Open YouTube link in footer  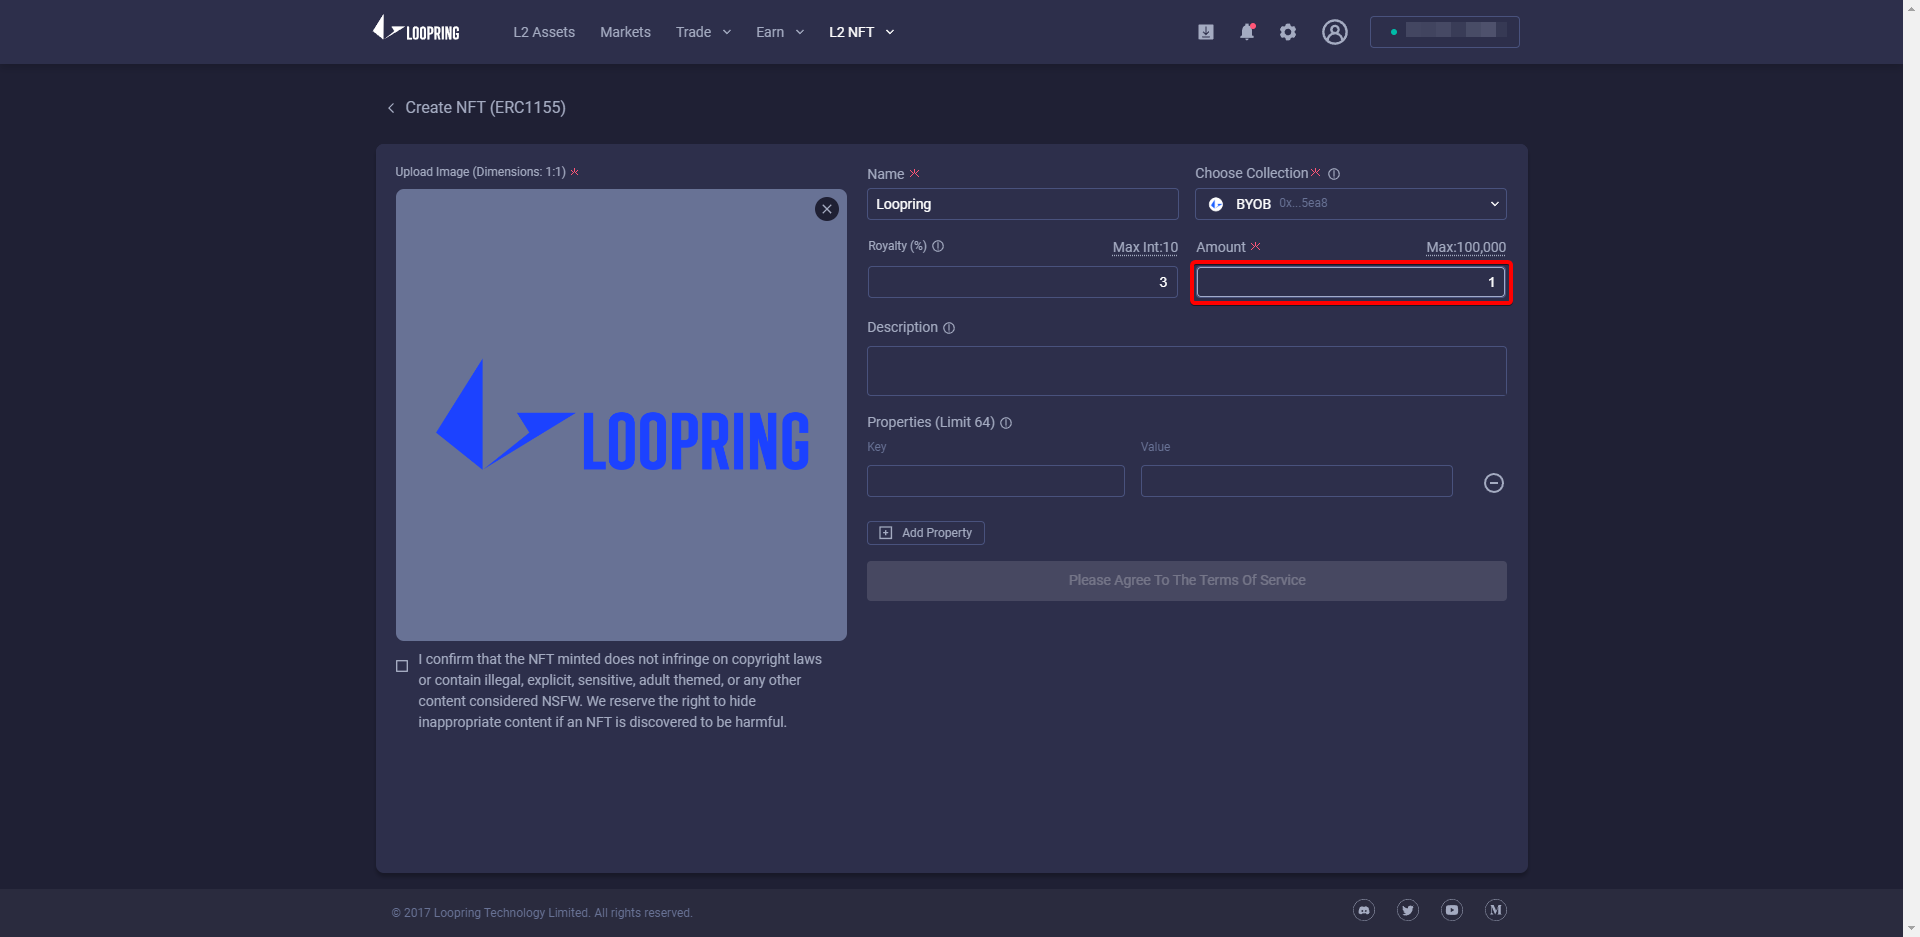pyautogui.click(x=1452, y=910)
